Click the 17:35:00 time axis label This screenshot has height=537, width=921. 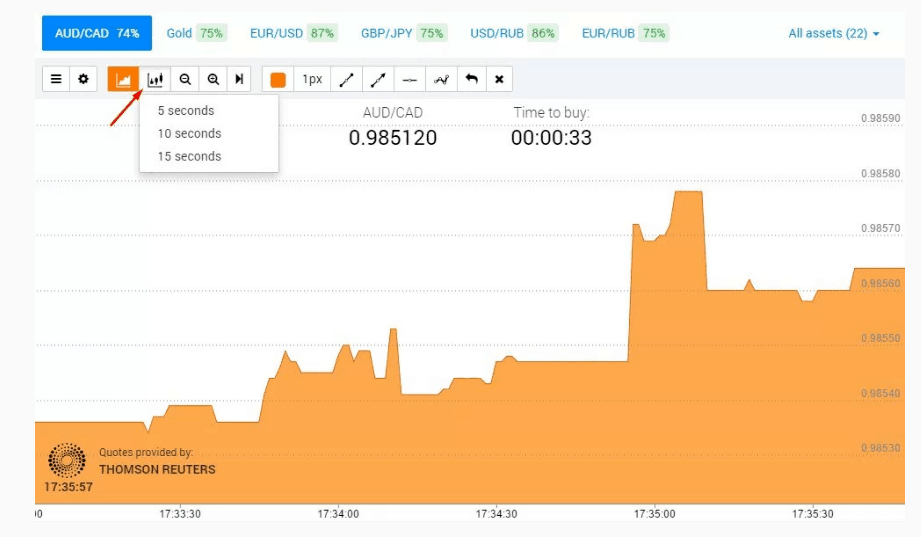point(654,513)
